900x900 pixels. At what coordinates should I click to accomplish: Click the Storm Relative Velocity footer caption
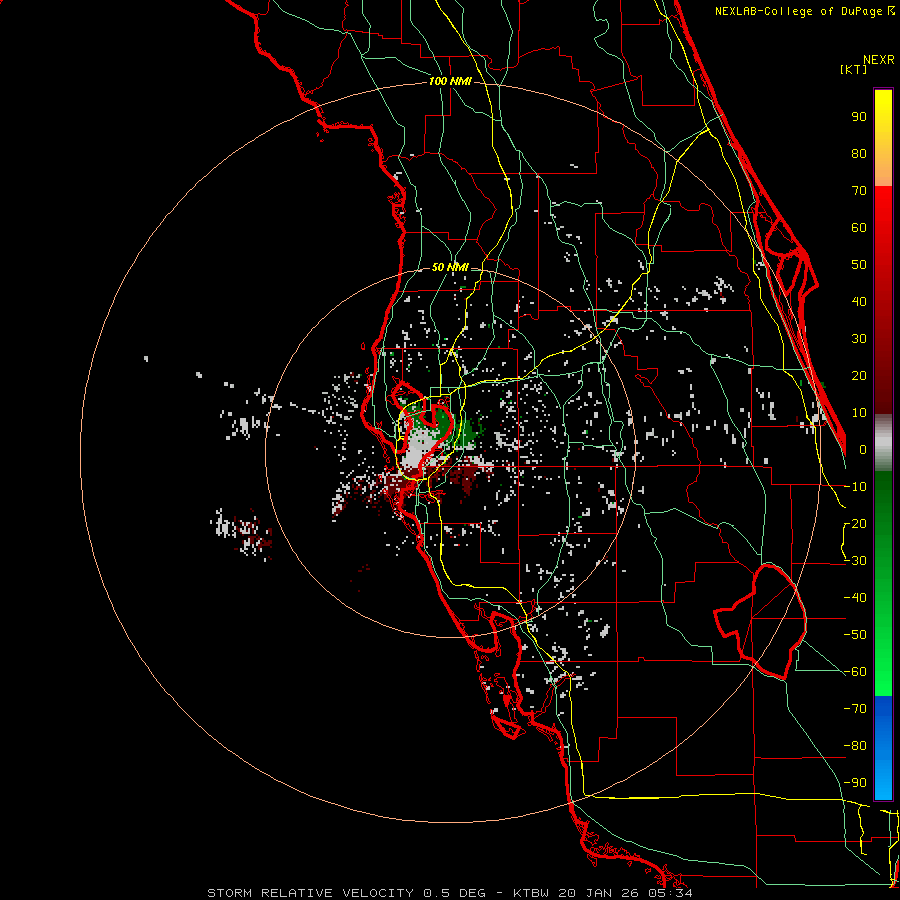449,893
